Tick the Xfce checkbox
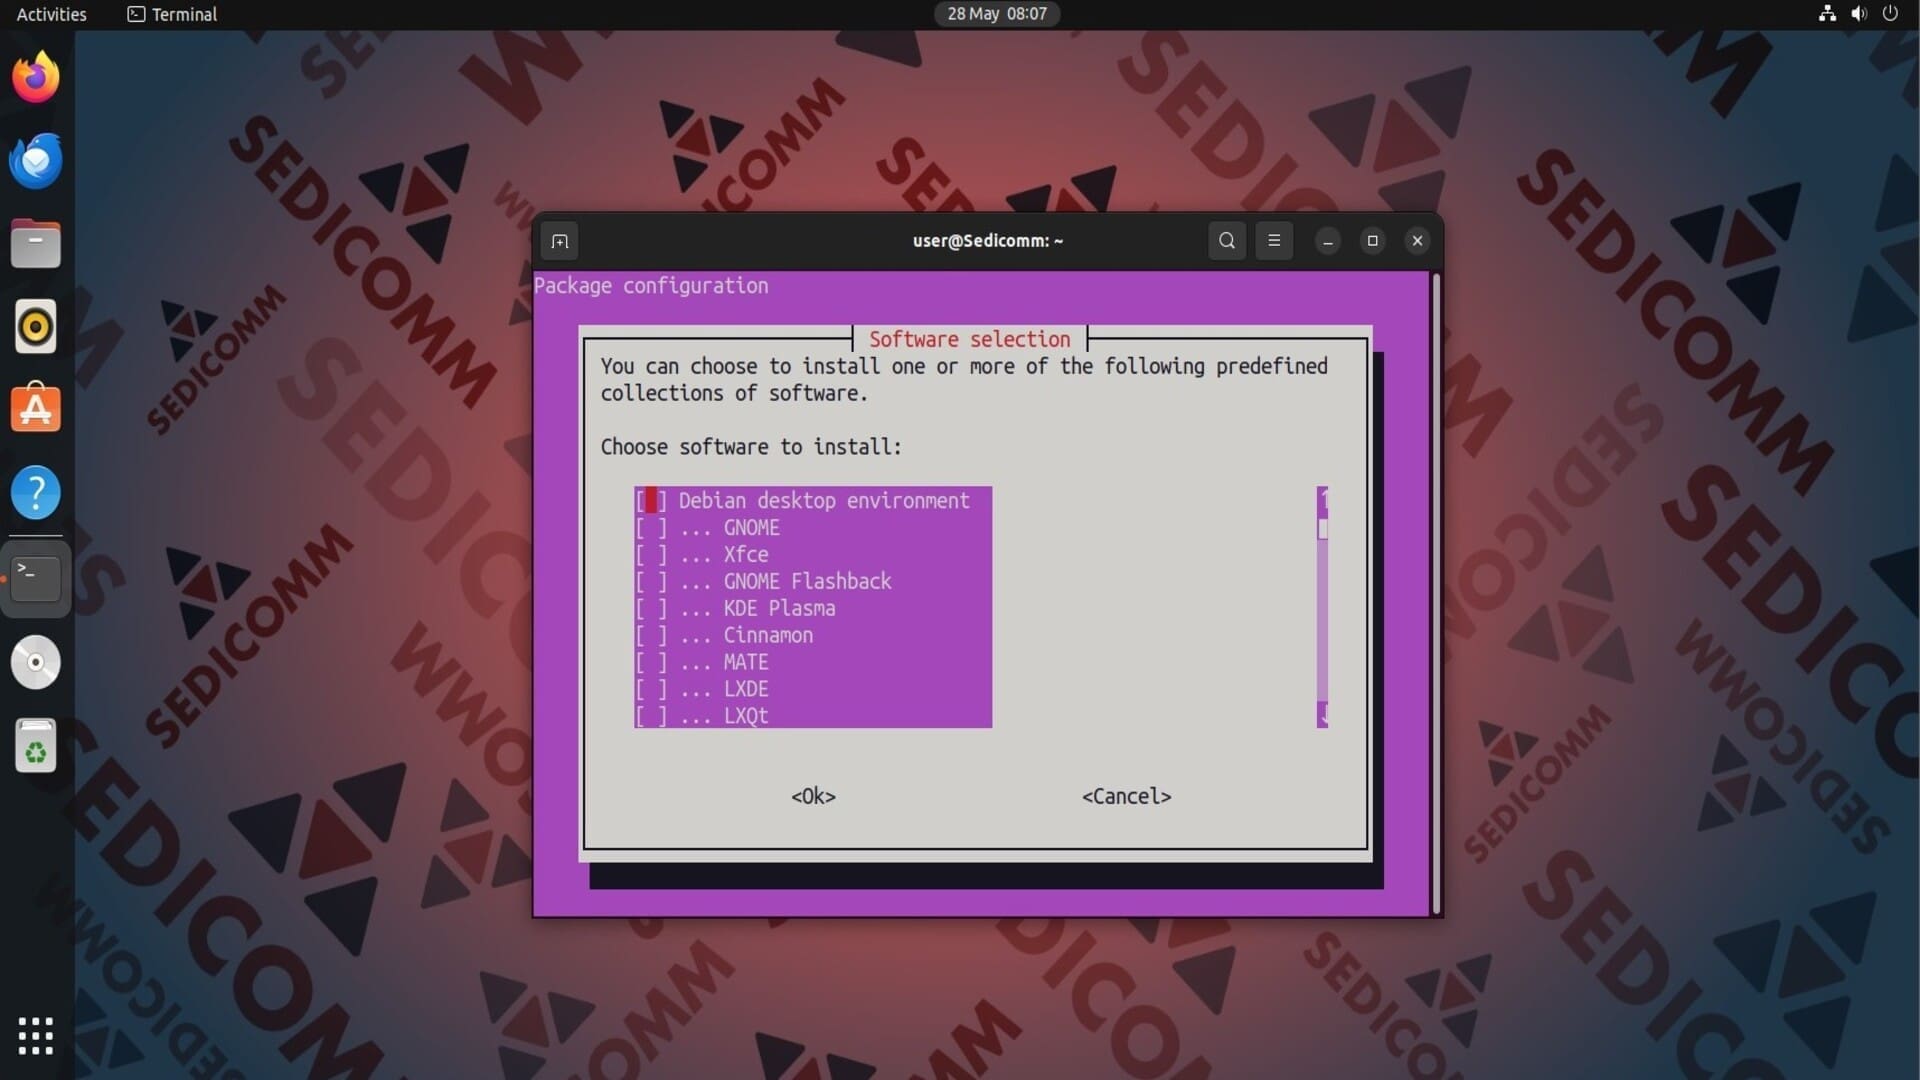 pyautogui.click(x=650, y=555)
